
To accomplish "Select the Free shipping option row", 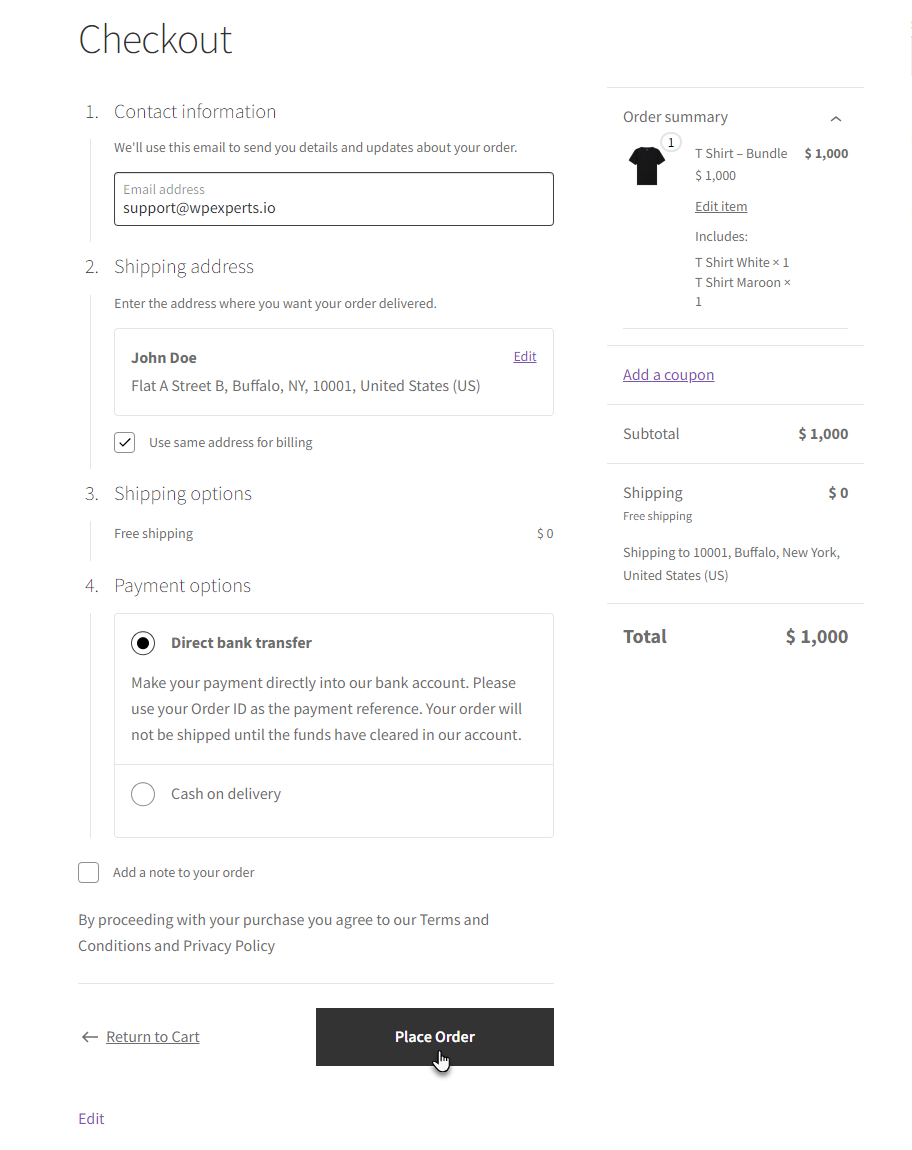I will (x=334, y=533).
